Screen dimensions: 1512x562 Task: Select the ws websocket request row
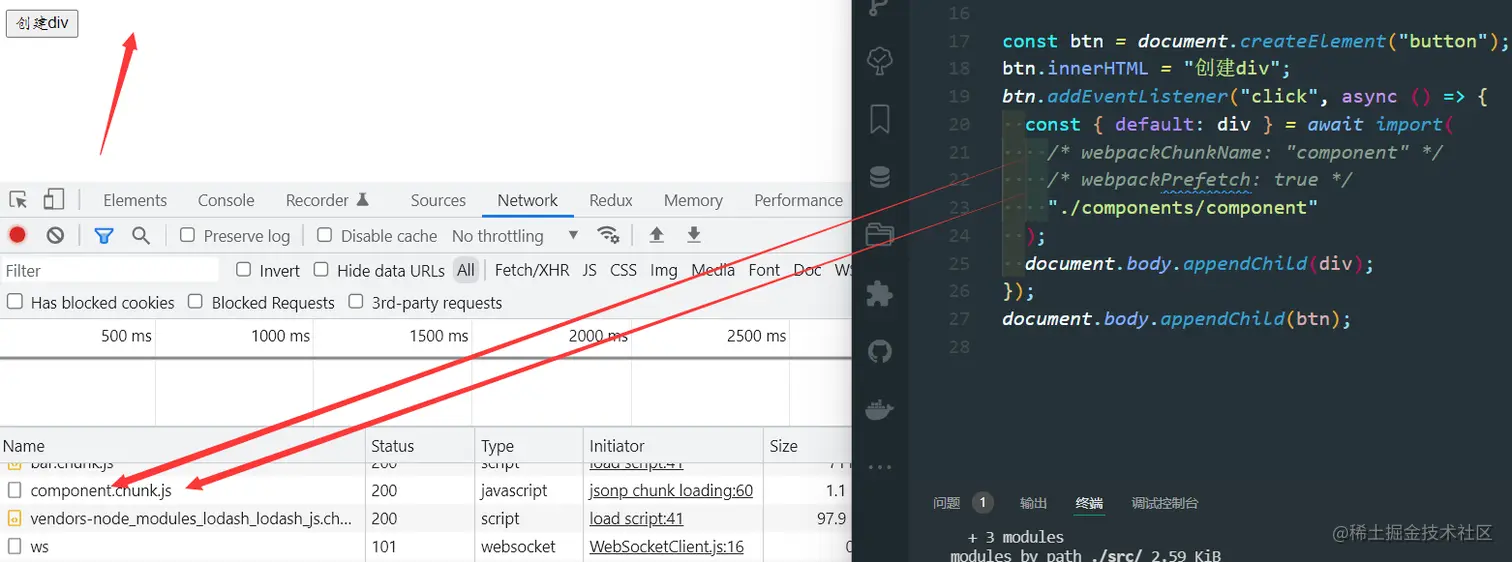coord(425,547)
